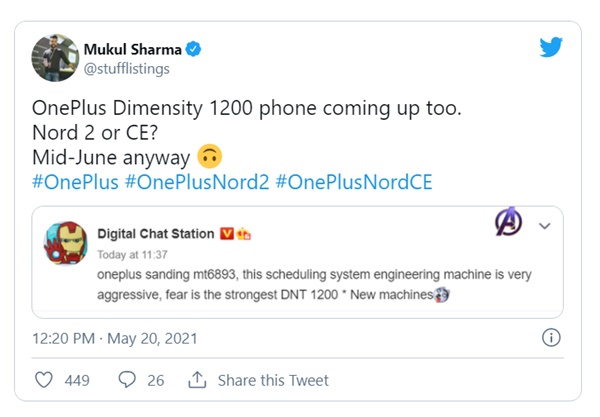This screenshot has width=600, height=417.
Task: Click the 26 replies count
Action: coord(157,380)
